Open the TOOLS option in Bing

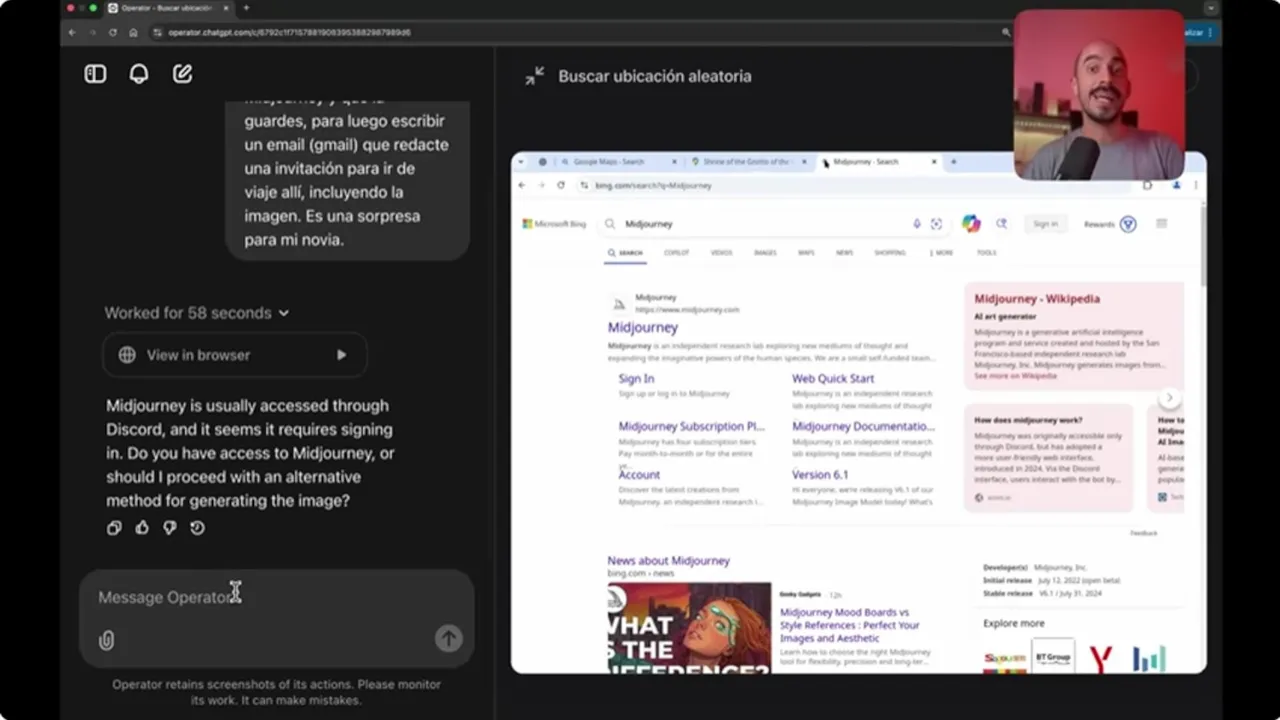pos(987,253)
